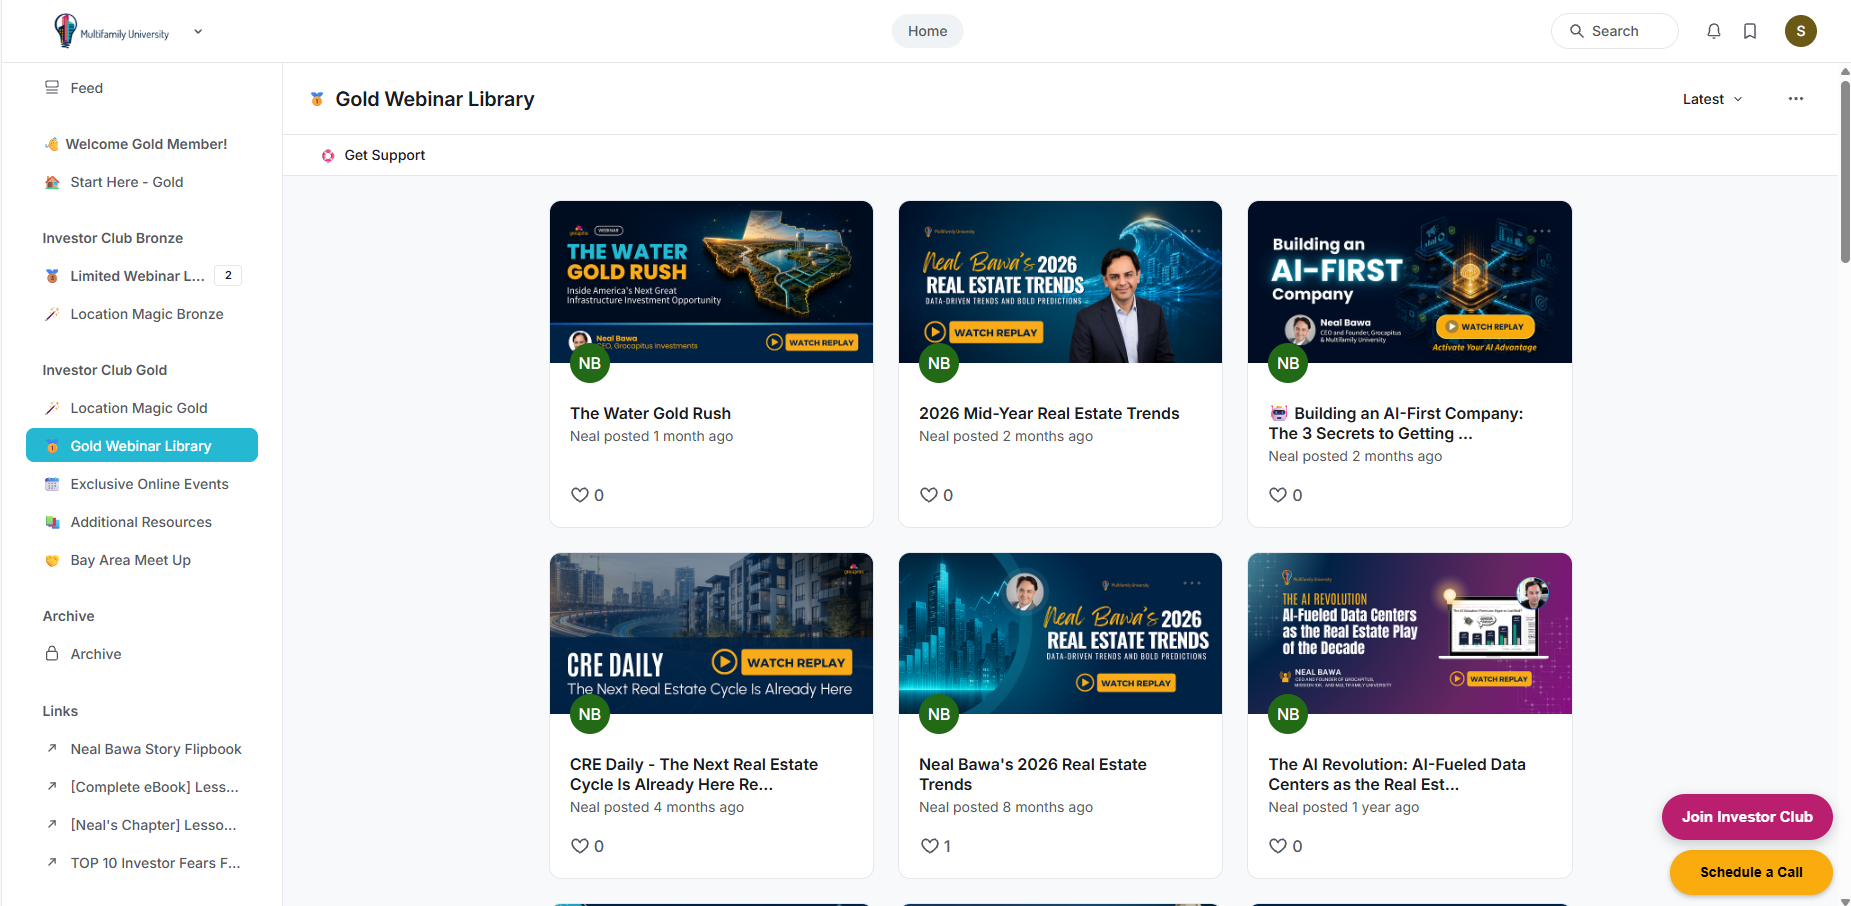Image resolution: width=1851 pixels, height=906 pixels.
Task: Open Additional Resources
Action: 142,522
